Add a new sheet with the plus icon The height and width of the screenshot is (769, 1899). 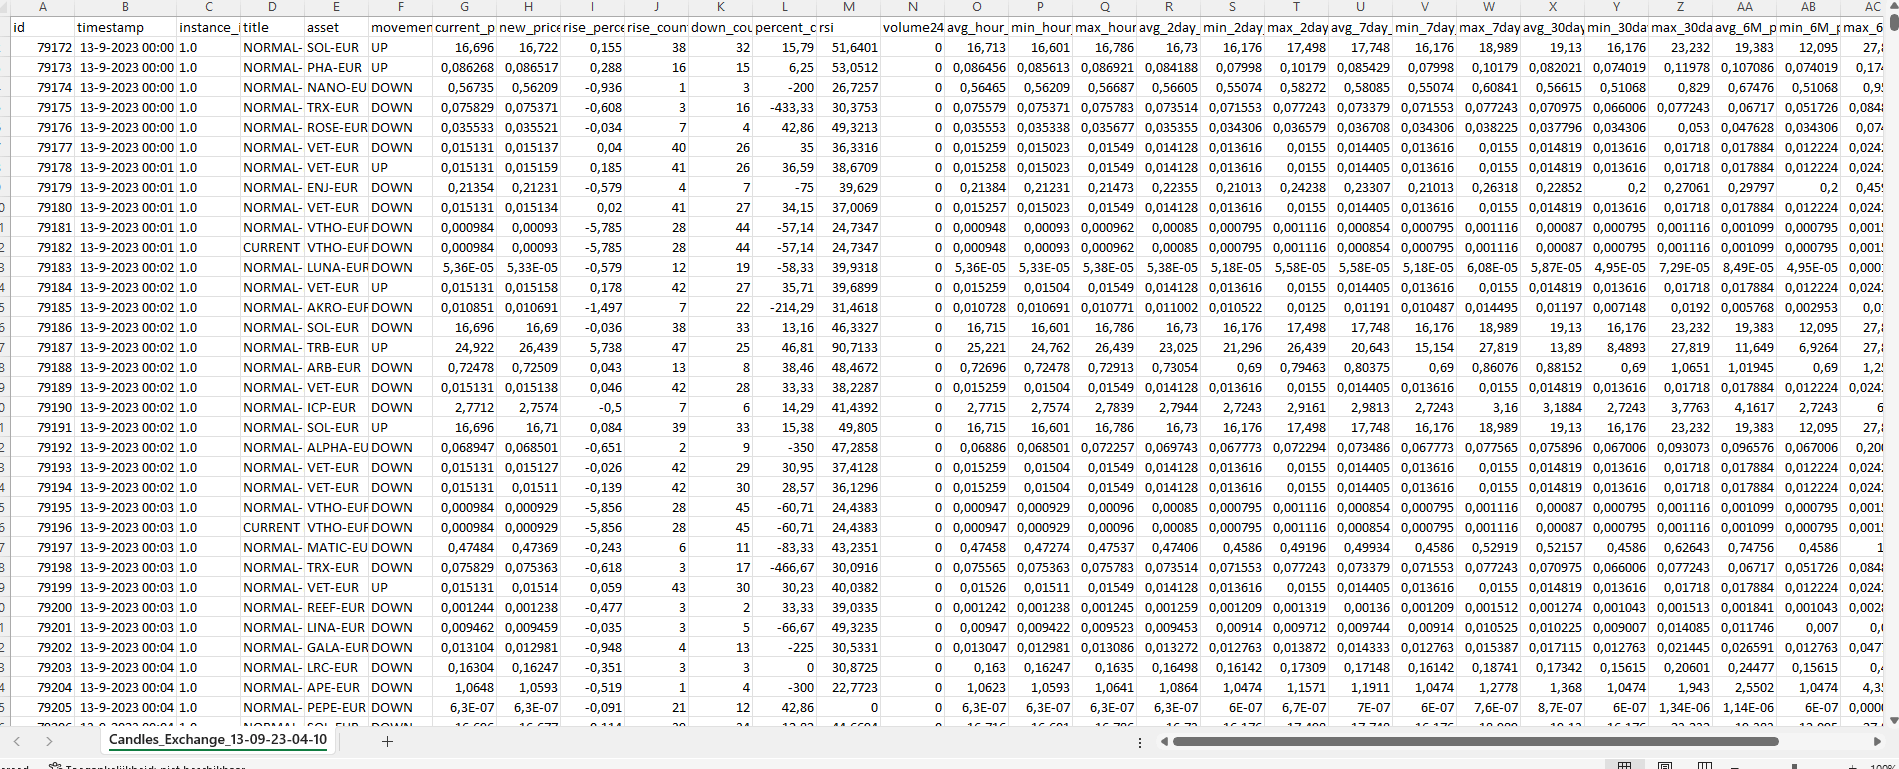pyautogui.click(x=387, y=741)
